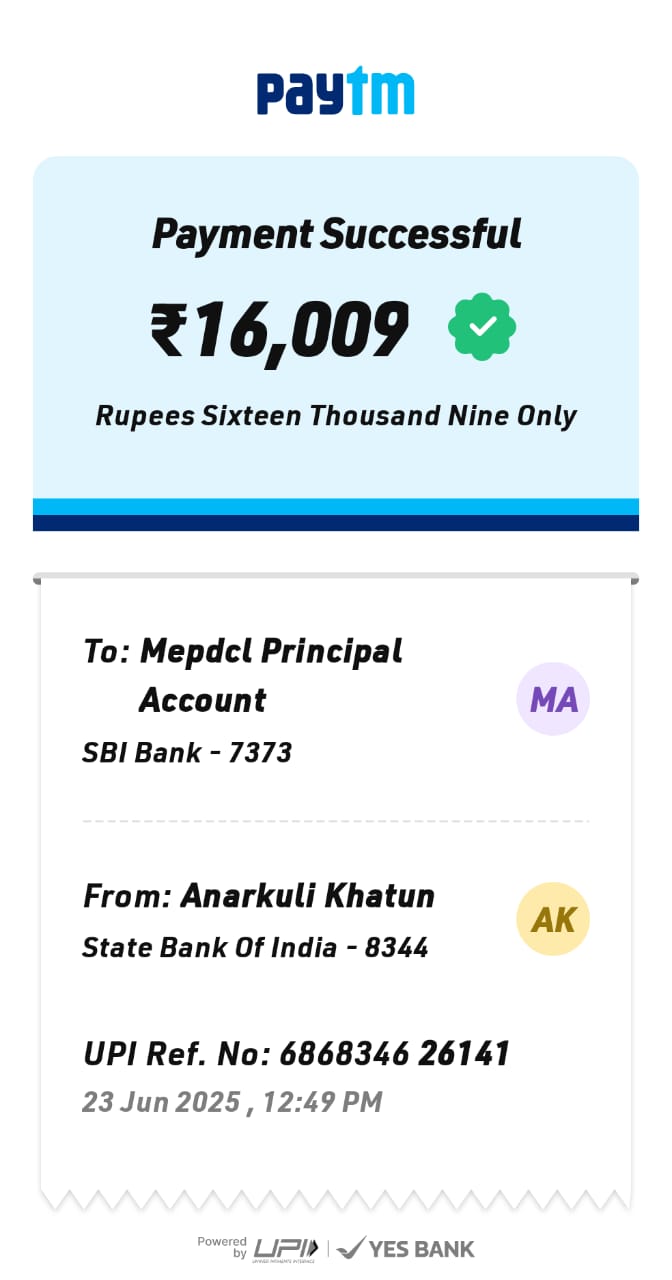The image size is (672, 1280).
Task: Tap the green verified checkmark badge
Action: [482, 326]
